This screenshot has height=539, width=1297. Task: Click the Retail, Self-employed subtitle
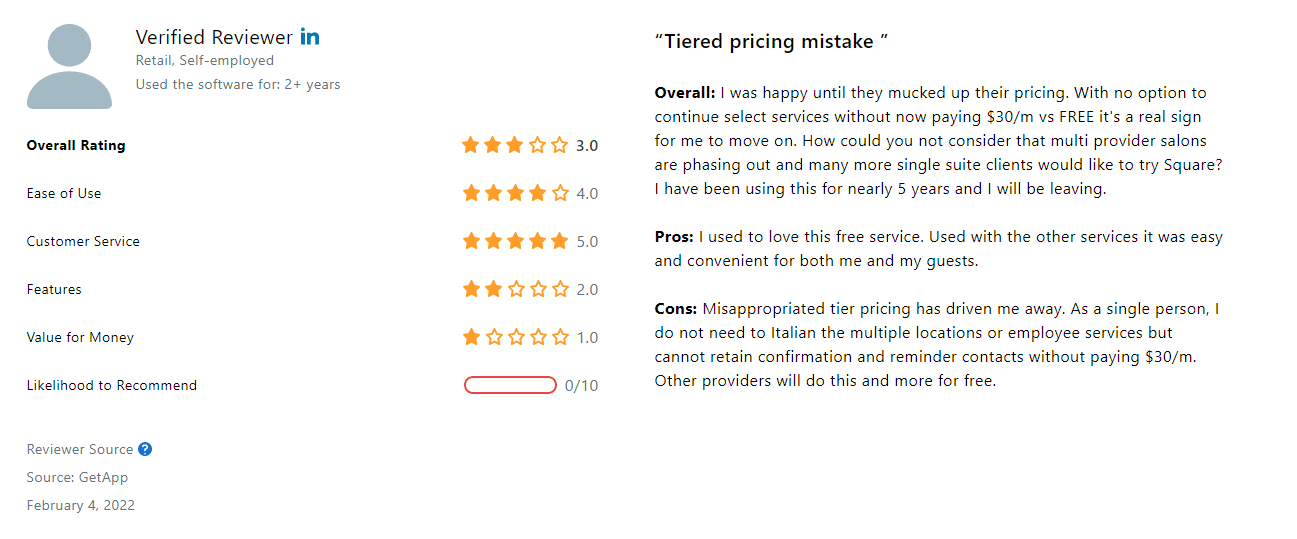(x=205, y=61)
